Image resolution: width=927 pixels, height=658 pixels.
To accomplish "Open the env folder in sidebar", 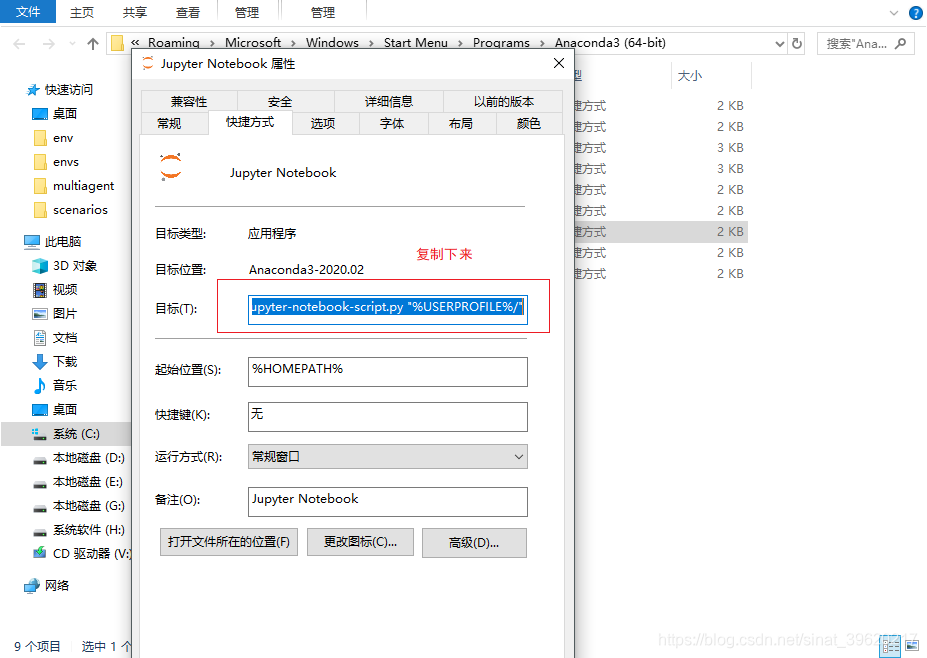I will coord(53,138).
